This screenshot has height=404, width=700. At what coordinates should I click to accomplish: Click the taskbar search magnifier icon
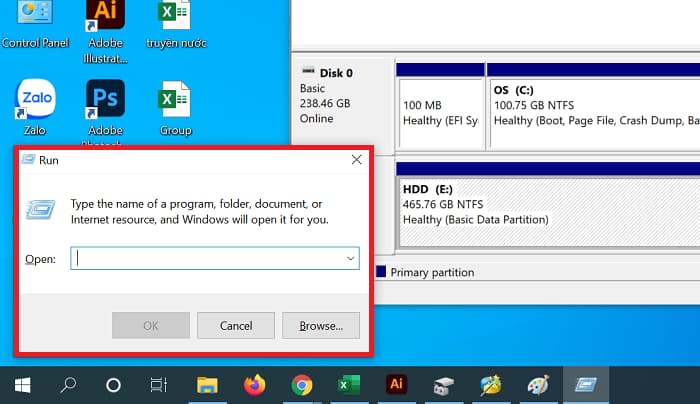(x=68, y=384)
